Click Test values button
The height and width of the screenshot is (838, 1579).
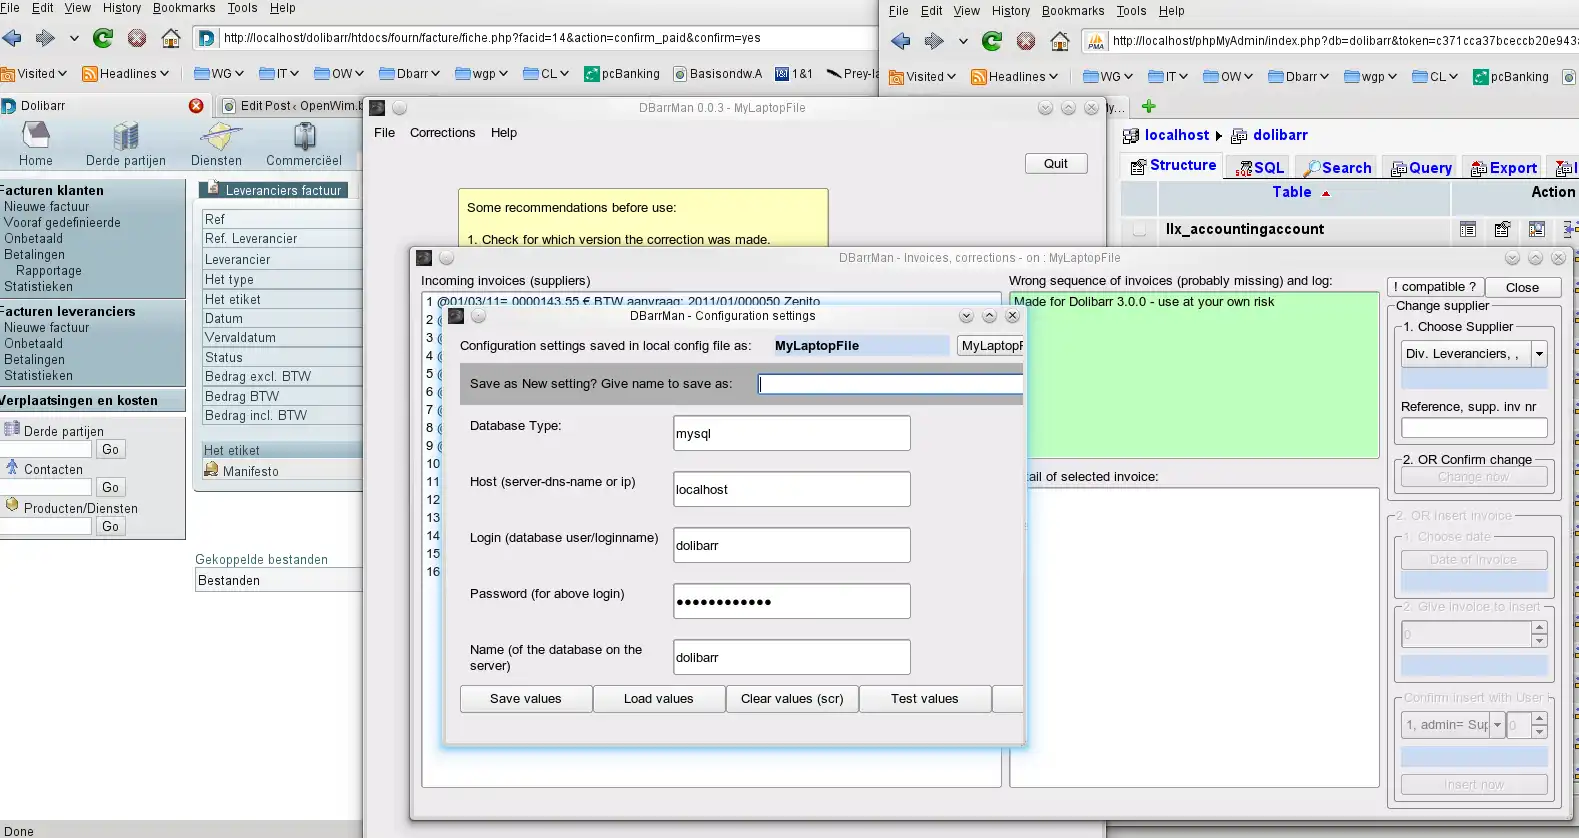pyautogui.click(x=925, y=699)
